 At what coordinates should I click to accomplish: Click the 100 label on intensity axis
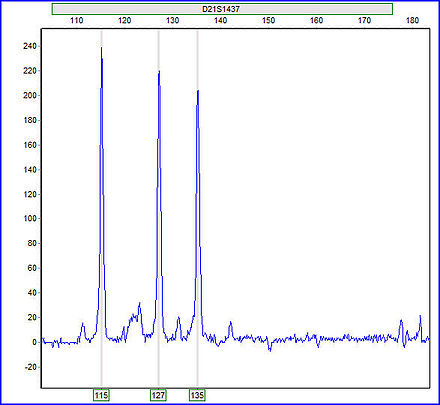click(30, 219)
